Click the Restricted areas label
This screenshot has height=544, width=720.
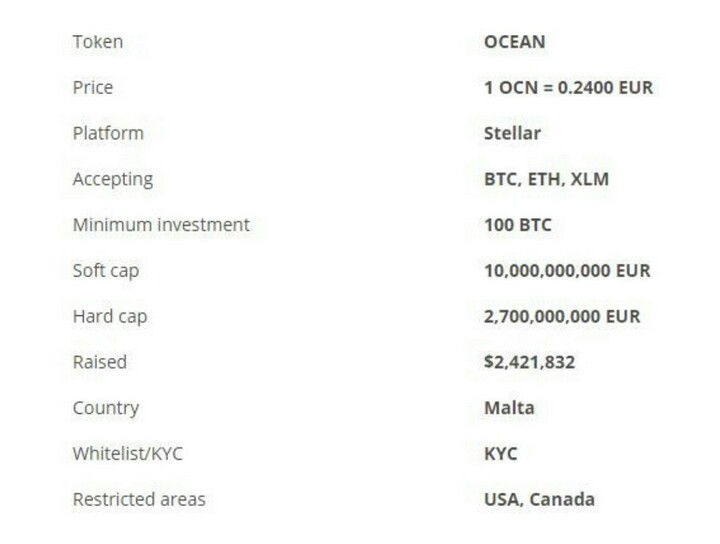point(139,499)
